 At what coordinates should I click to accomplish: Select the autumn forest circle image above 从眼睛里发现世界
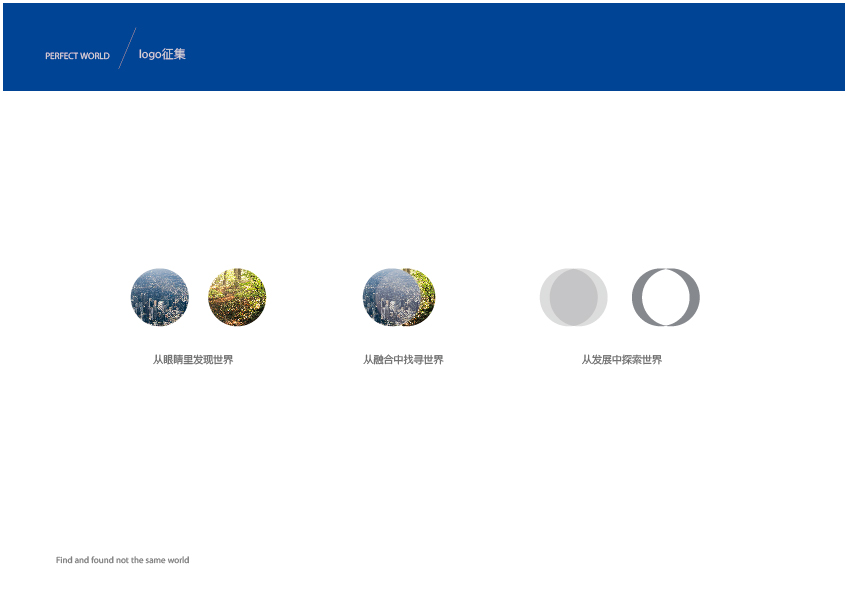point(237,297)
